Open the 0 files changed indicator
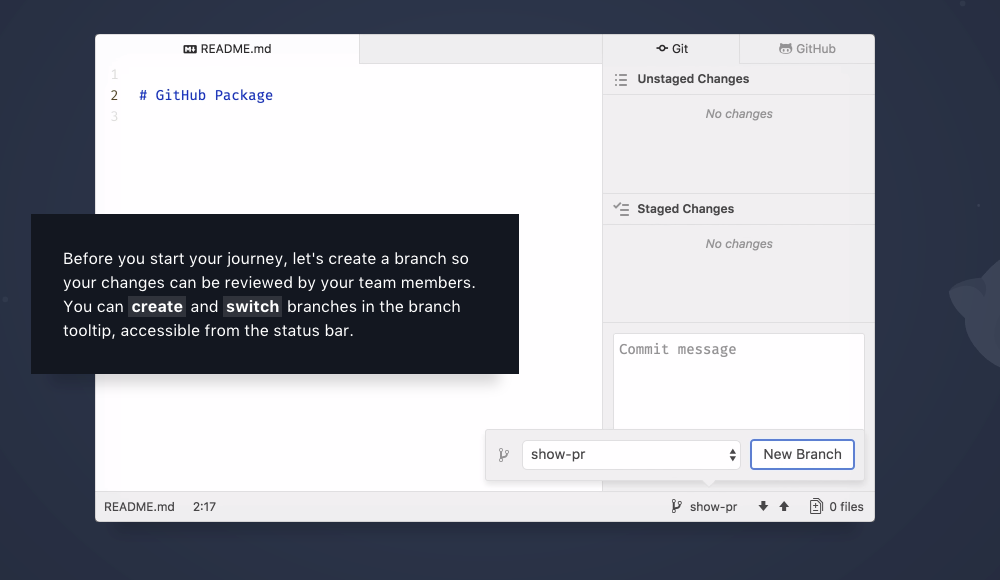1000x580 pixels. (836, 507)
